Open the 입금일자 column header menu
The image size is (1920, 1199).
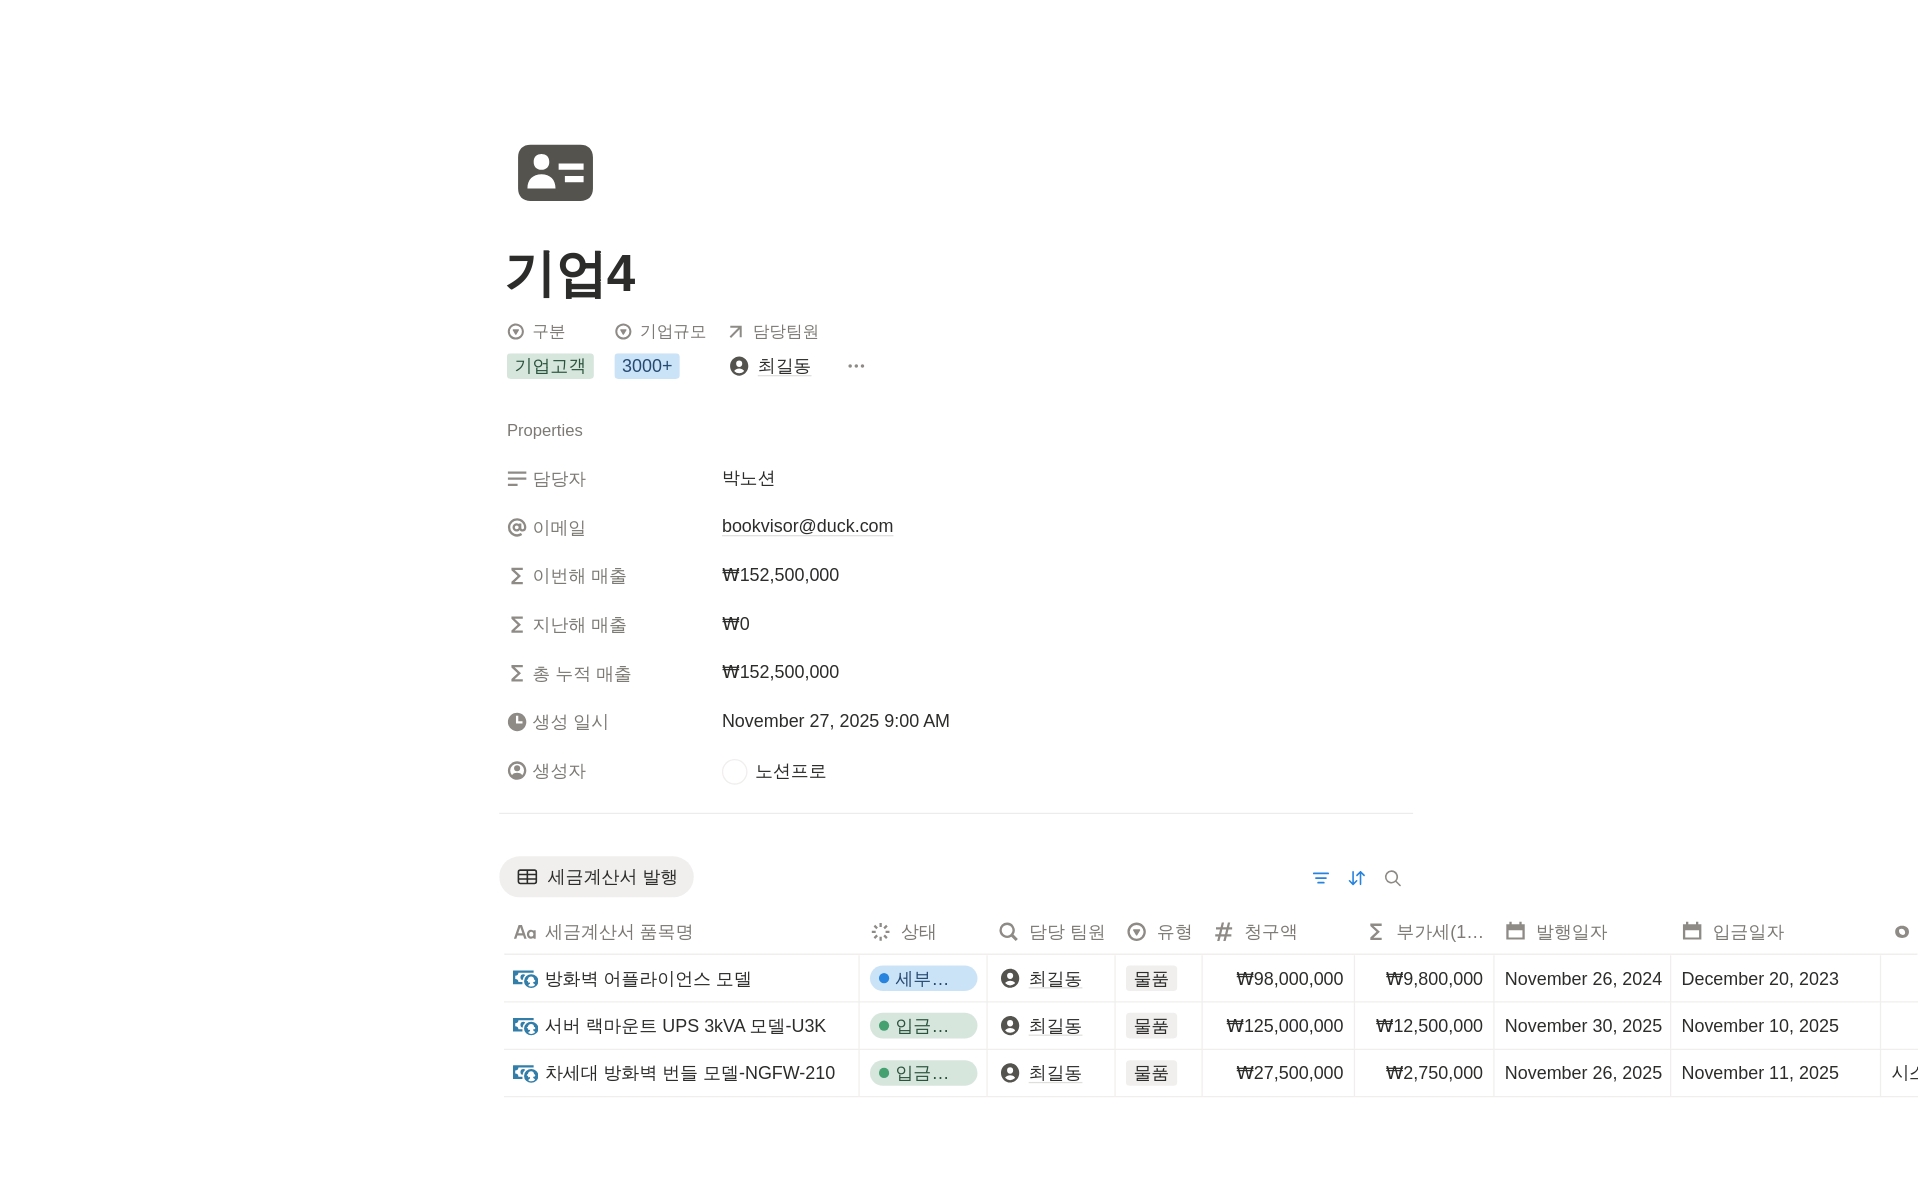pyautogui.click(x=1775, y=932)
